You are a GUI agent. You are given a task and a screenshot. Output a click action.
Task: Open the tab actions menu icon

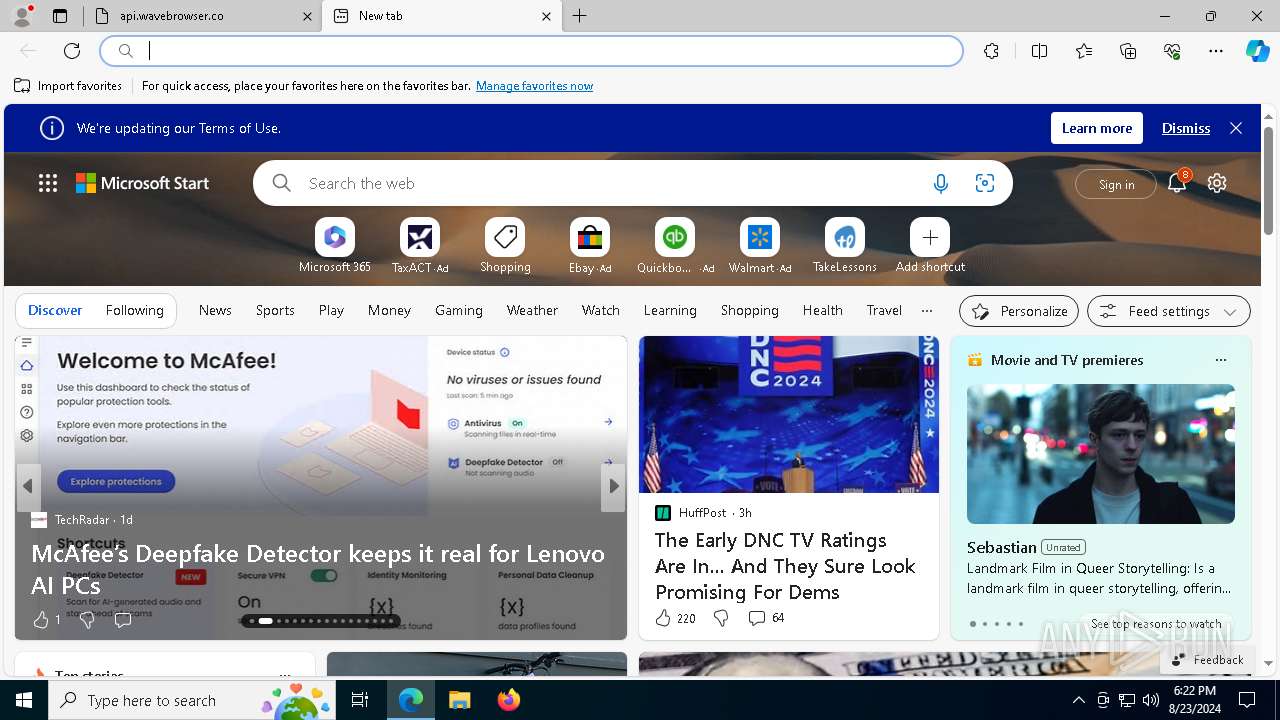pyautogui.click(x=60, y=16)
